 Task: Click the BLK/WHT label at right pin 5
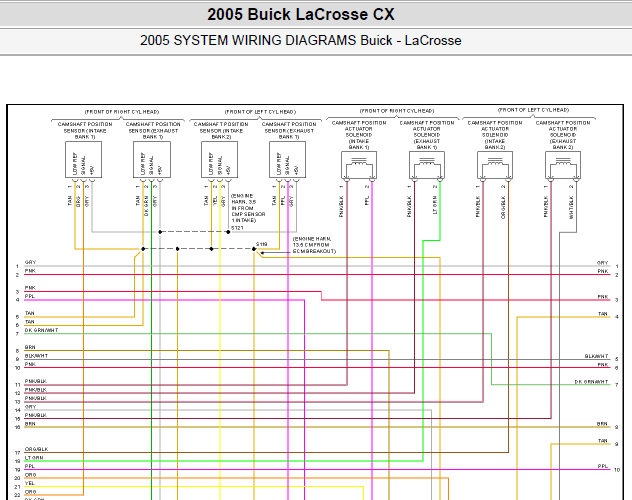click(x=597, y=356)
